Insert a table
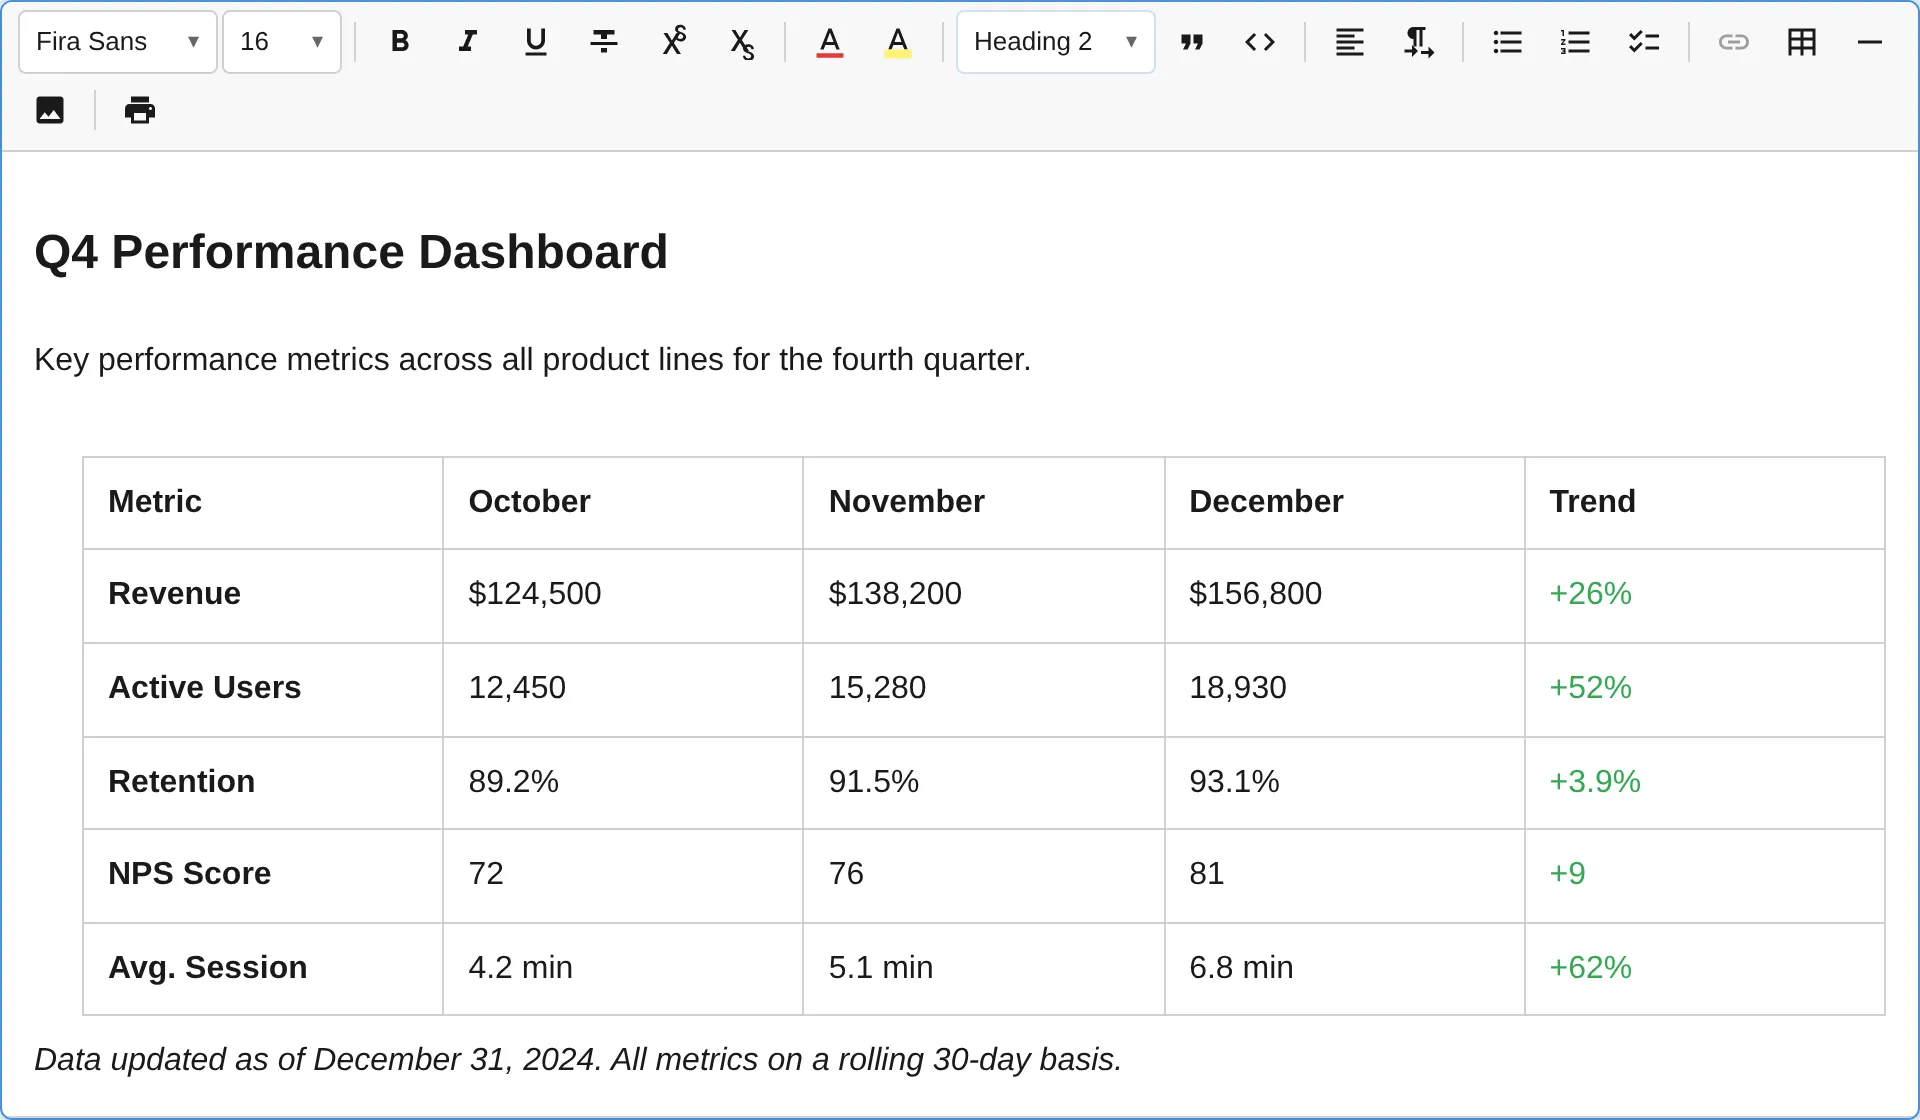Screen dimensions: 1920x1120 (x=1801, y=42)
